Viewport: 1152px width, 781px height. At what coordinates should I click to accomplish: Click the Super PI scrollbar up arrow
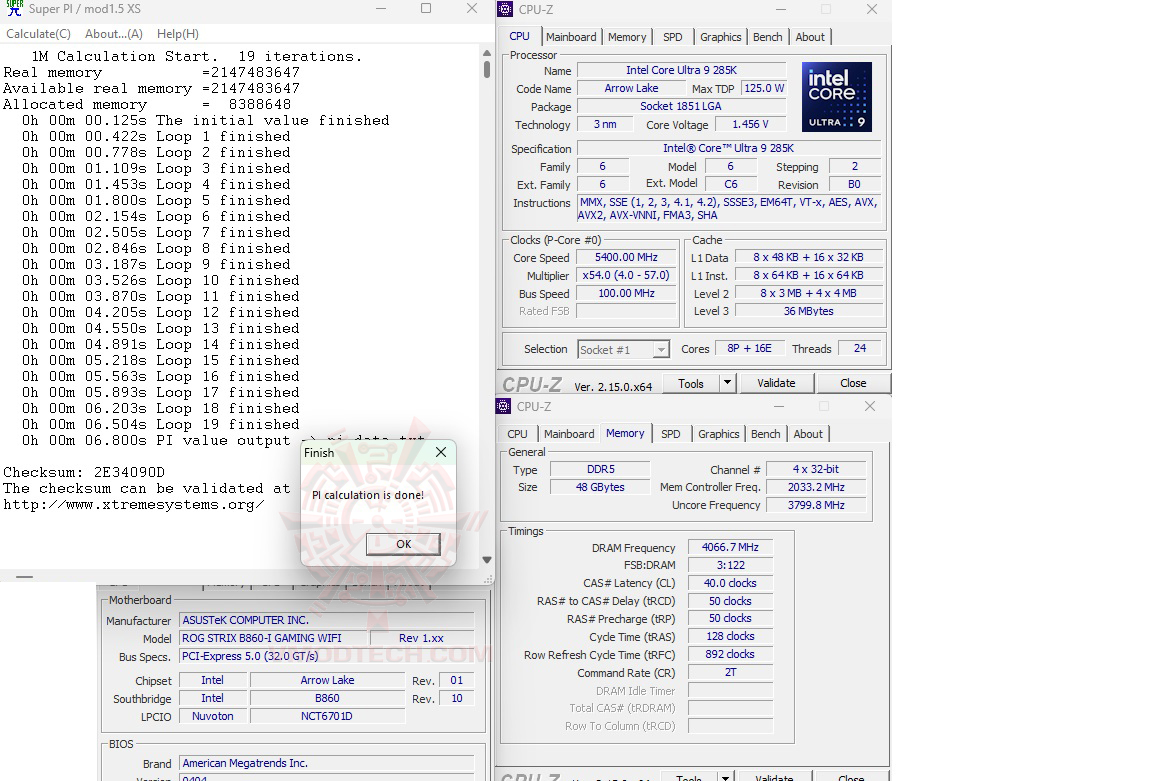pos(486,53)
